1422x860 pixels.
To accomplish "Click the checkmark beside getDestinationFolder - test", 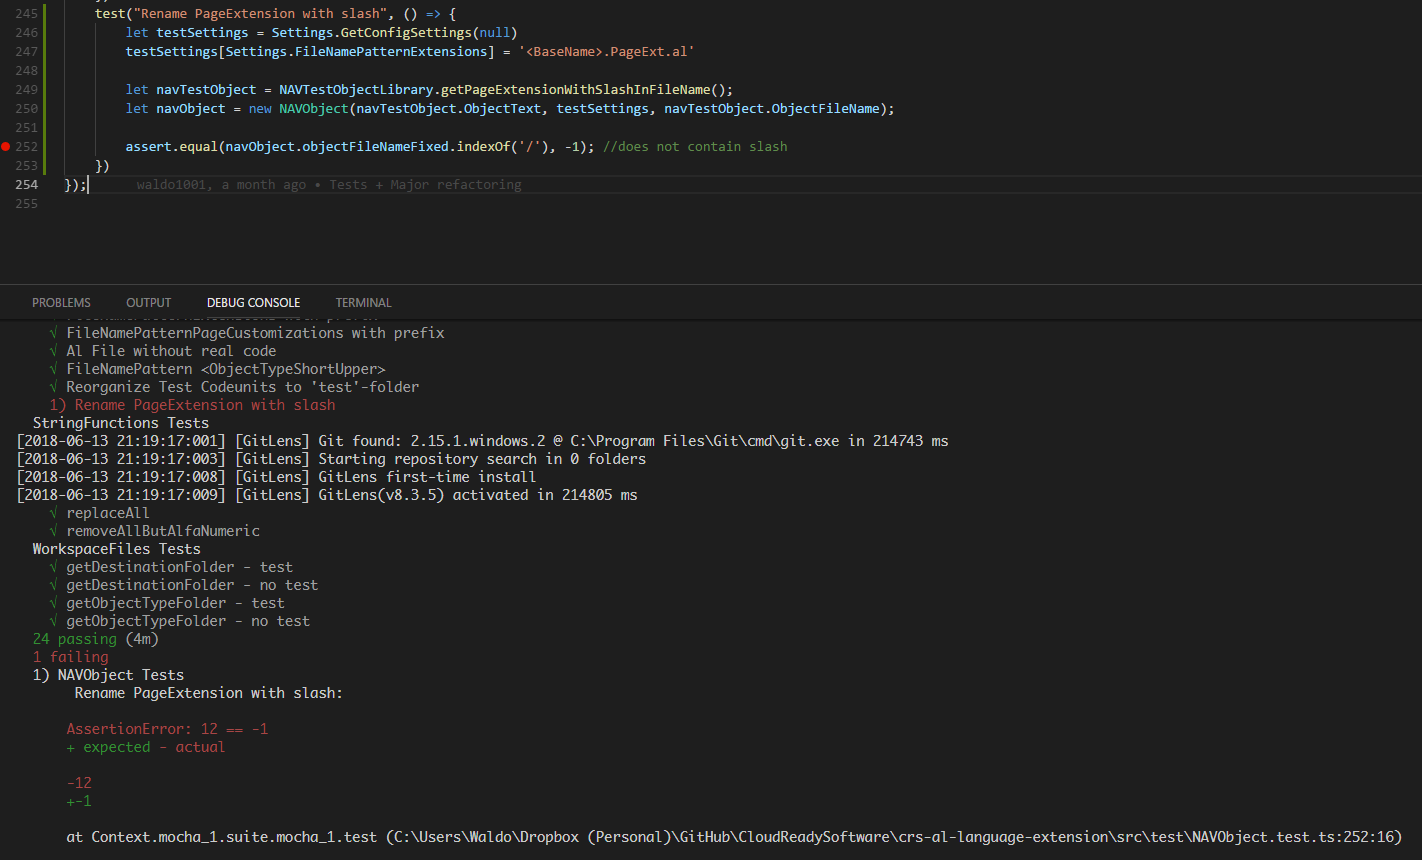I will click(x=52, y=566).
